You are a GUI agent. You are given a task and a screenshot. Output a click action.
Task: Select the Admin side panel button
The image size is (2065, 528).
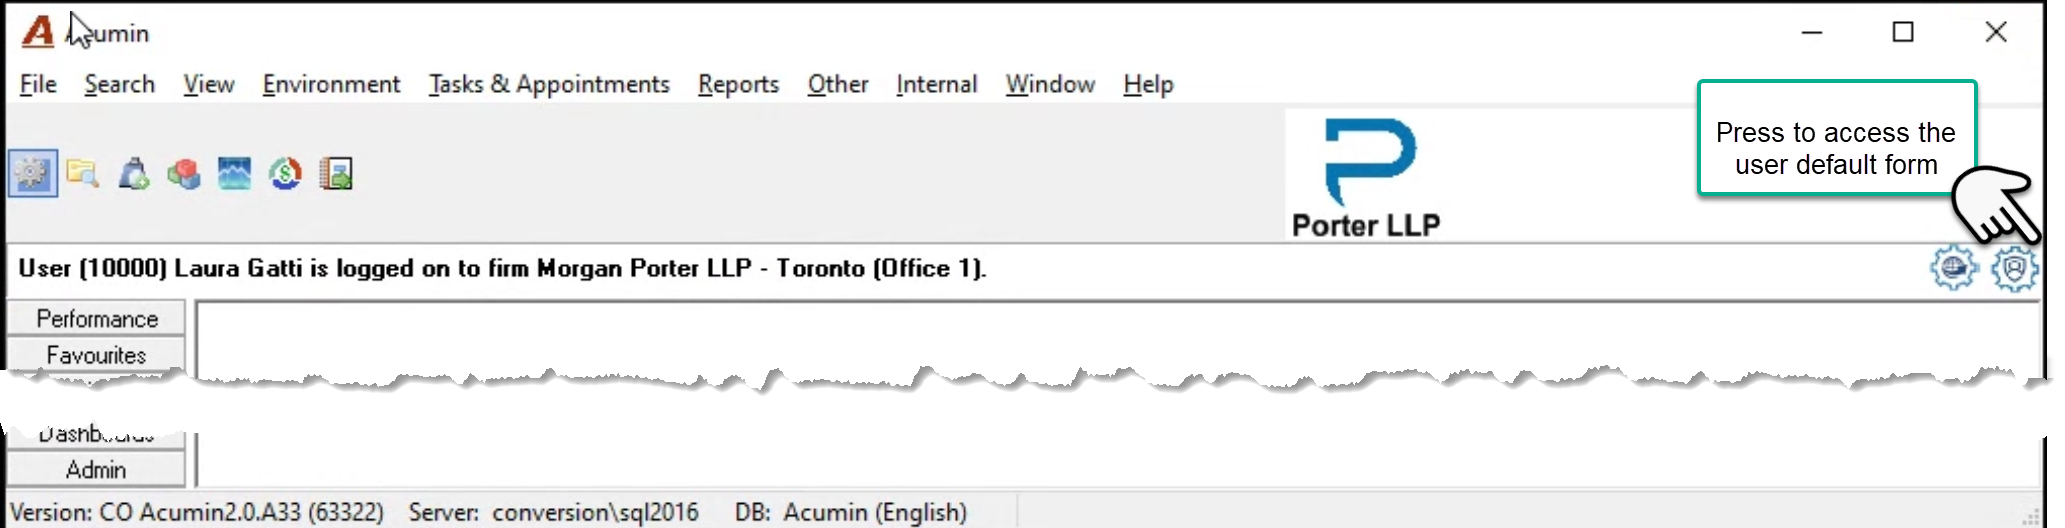(97, 470)
